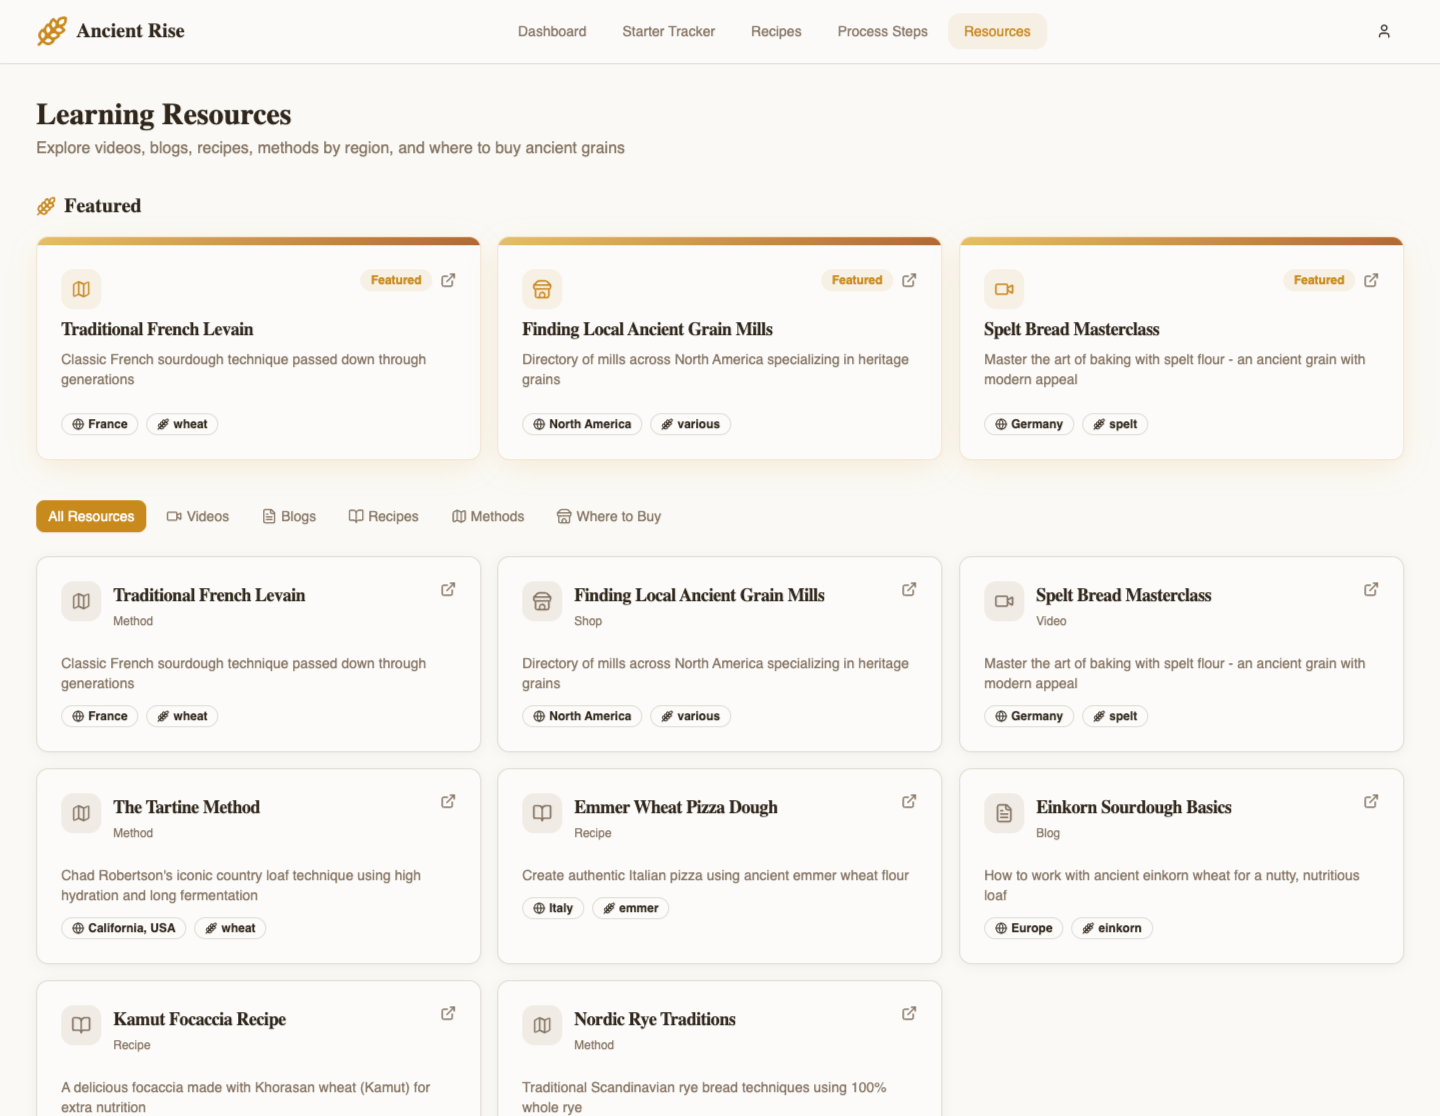
Task: Click the North America tag on featured card
Action: click(x=582, y=424)
